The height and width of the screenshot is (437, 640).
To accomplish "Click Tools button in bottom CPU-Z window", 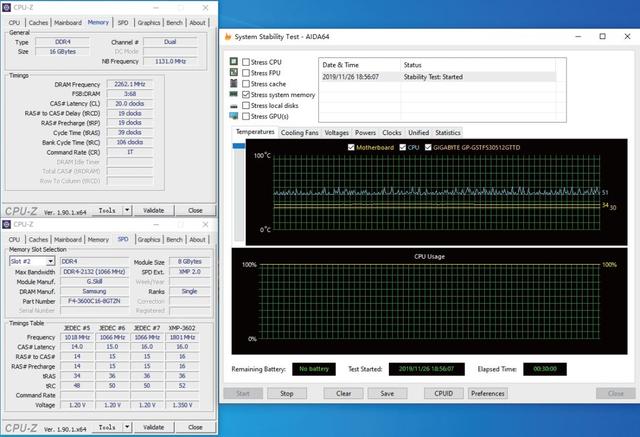I will click(x=107, y=427).
